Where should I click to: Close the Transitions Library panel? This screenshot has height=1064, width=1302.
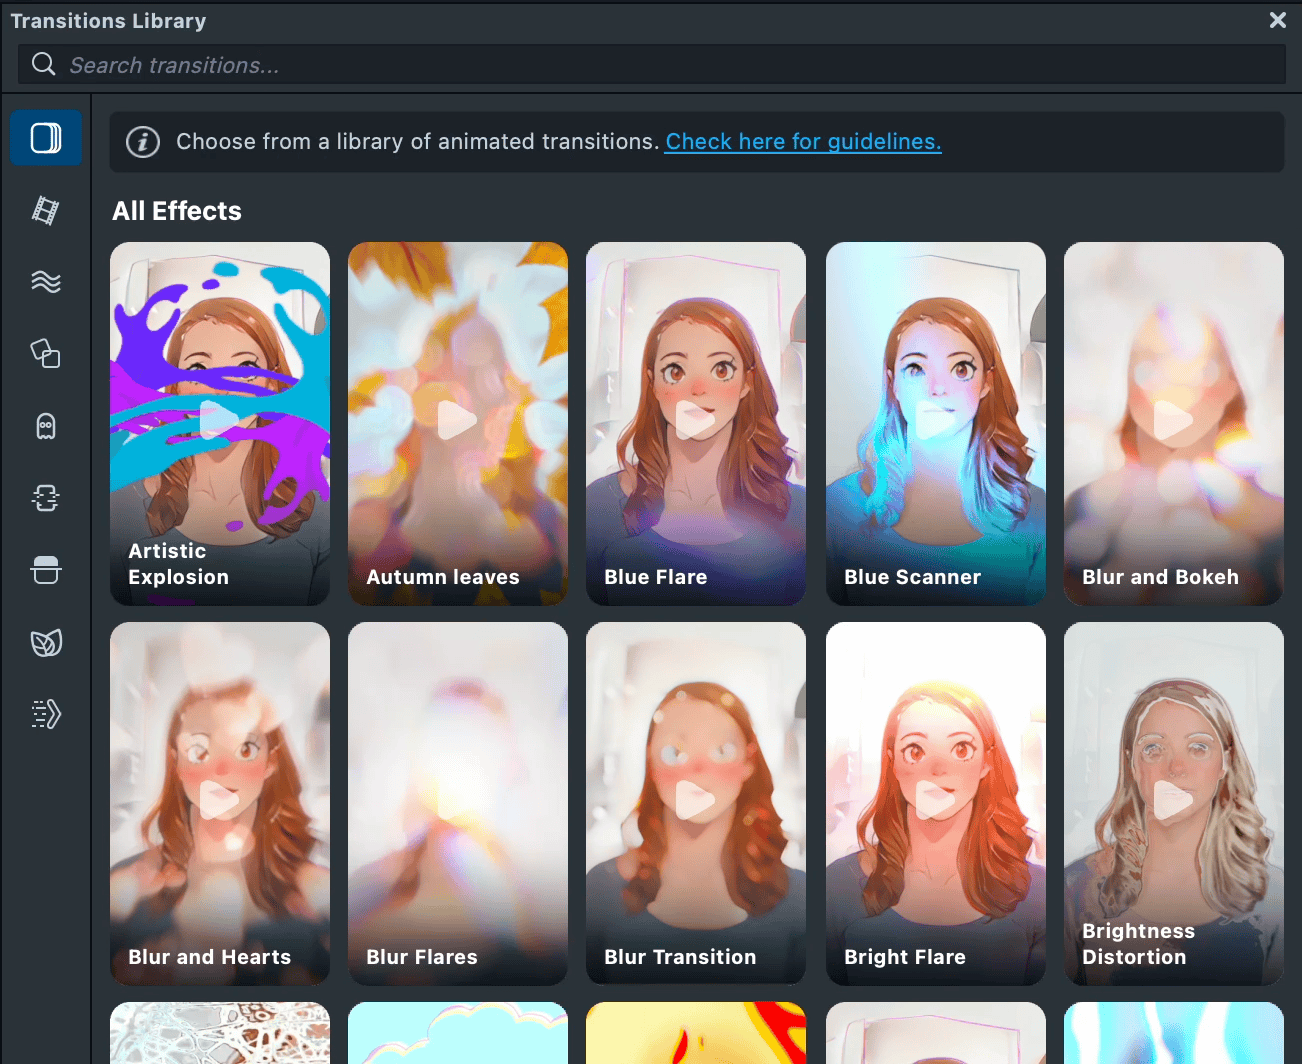1277,20
